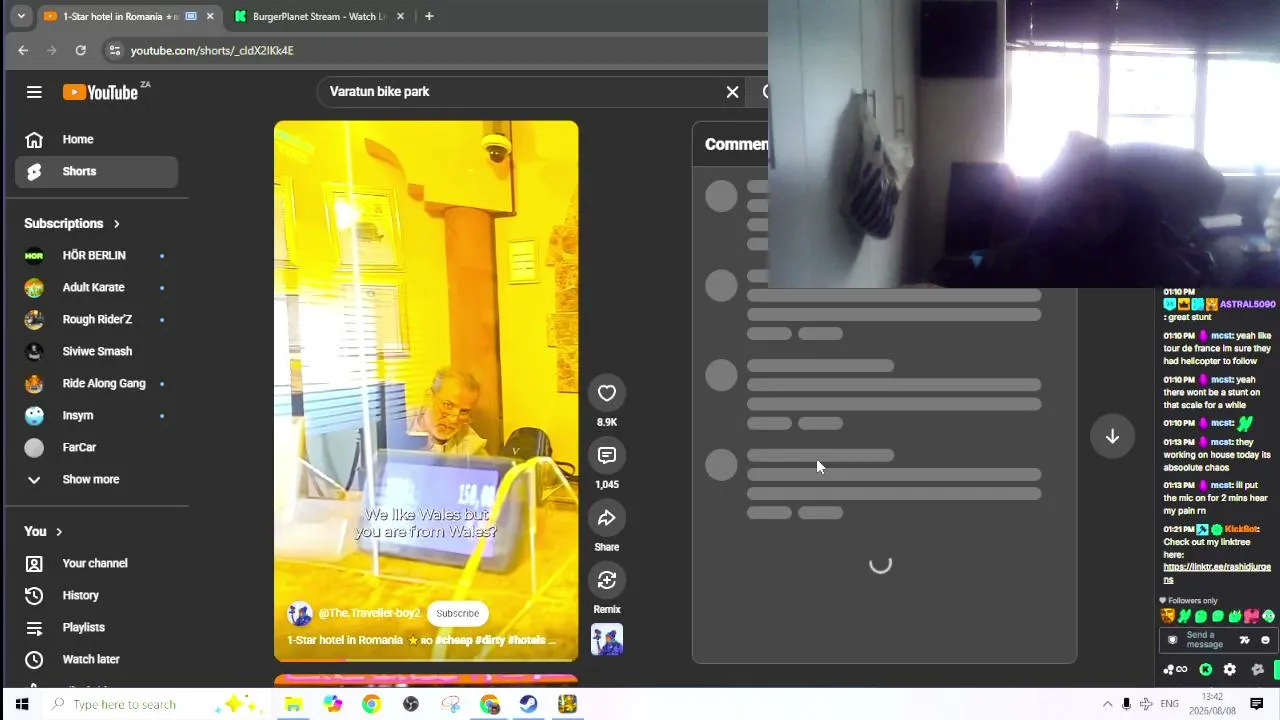Go to the next Short with down arrow
This screenshot has height=720, width=1280.
[1112, 437]
